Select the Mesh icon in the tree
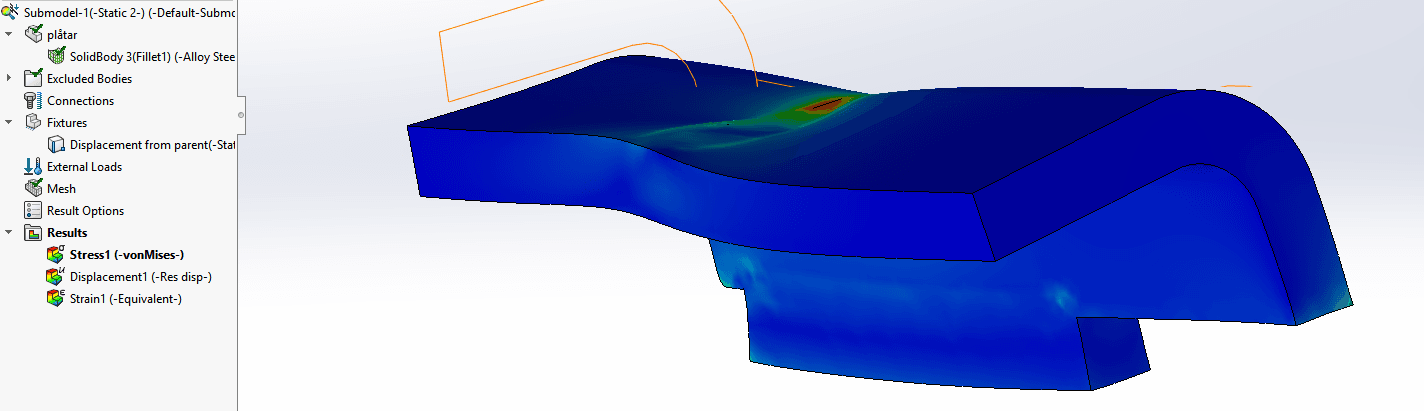The height and width of the screenshot is (411, 1424). click(x=33, y=189)
